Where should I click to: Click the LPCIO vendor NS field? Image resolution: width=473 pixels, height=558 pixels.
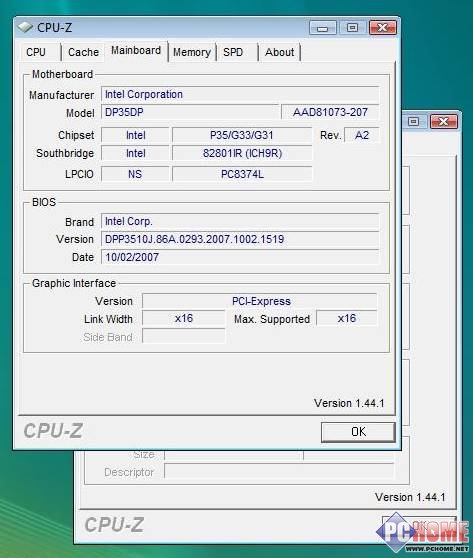coord(135,174)
